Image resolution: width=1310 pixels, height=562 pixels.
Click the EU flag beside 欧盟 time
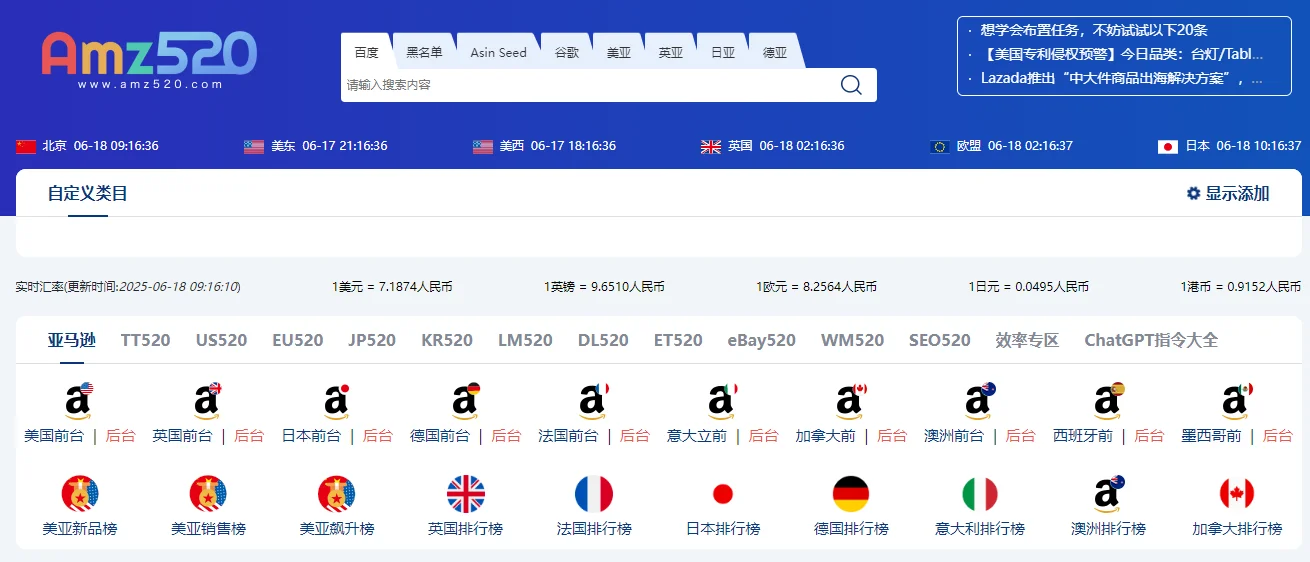[x=940, y=146]
